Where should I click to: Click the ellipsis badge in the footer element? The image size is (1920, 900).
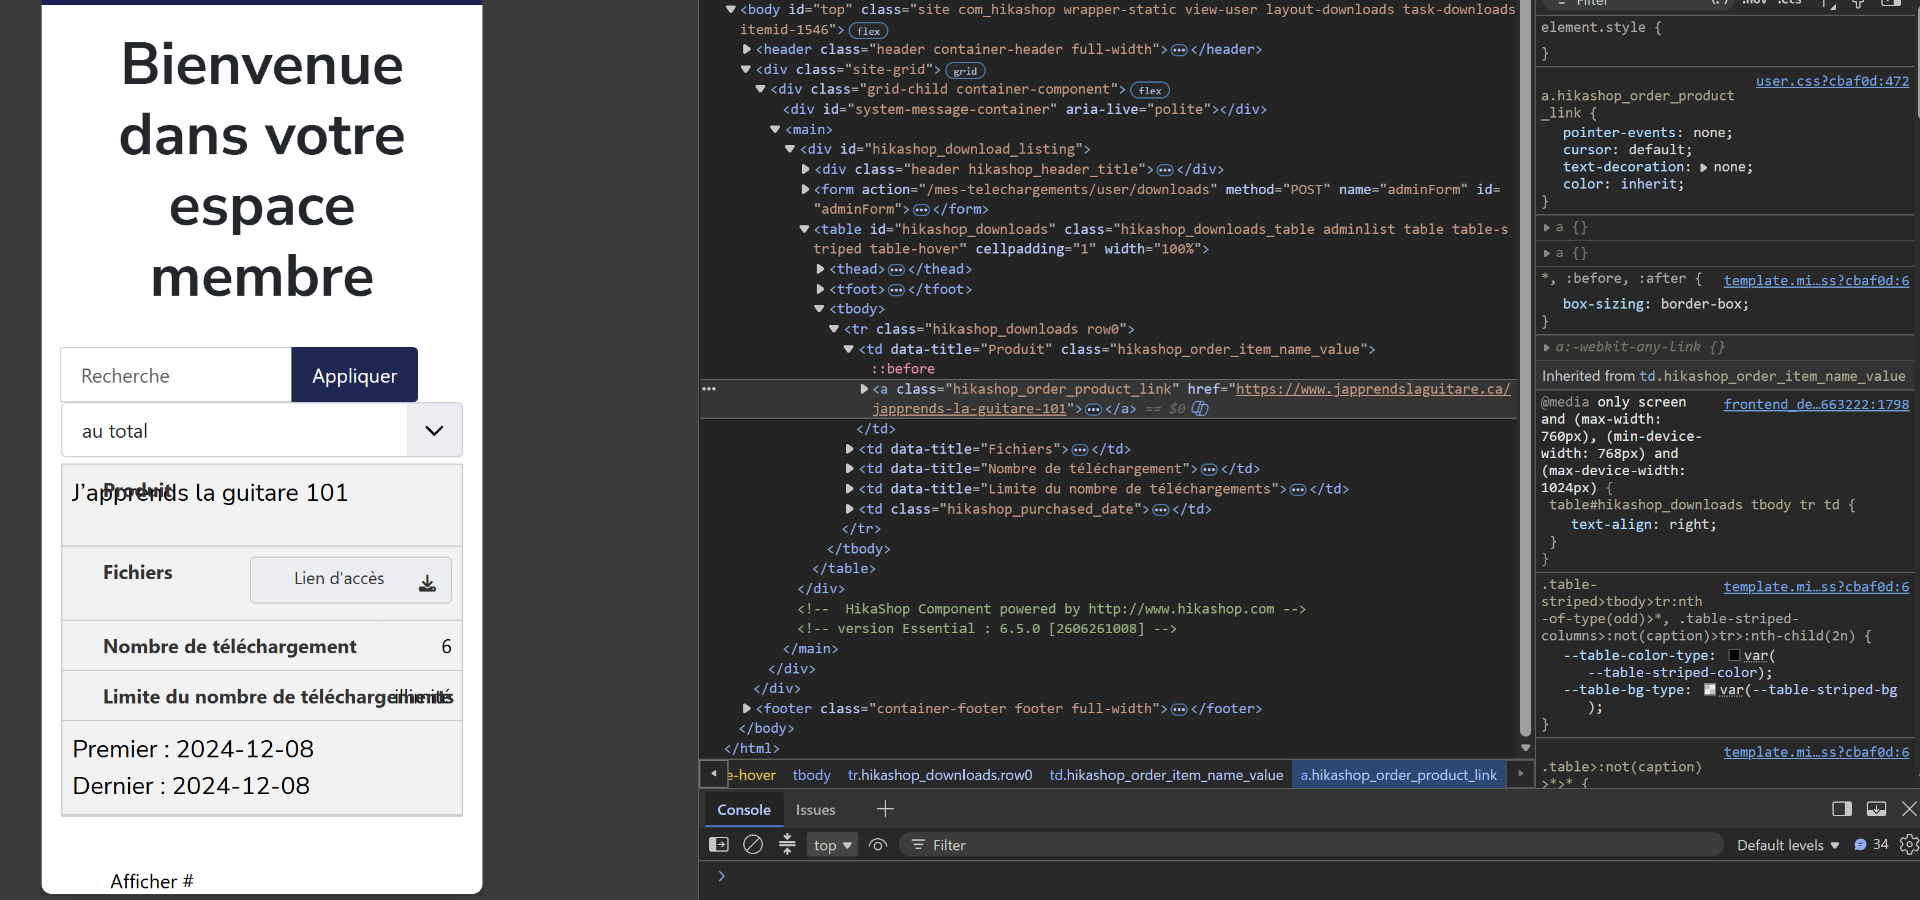[x=1179, y=710]
